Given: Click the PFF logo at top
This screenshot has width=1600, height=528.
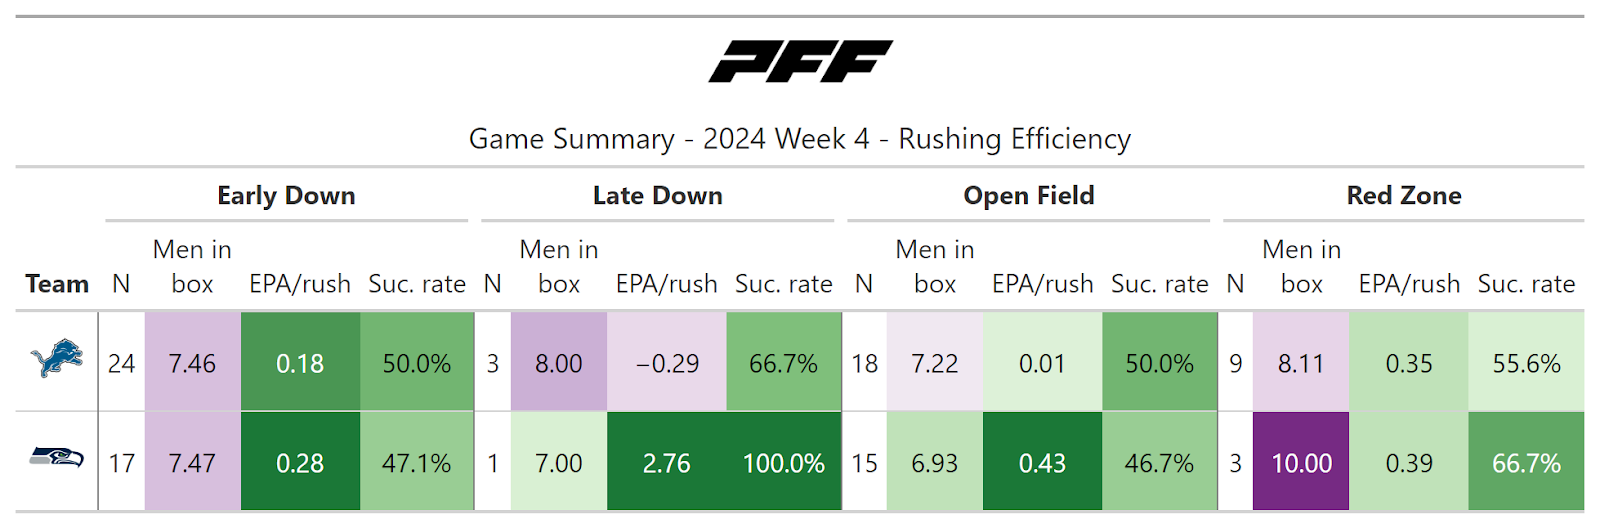Looking at the screenshot, I should click(800, 61).
